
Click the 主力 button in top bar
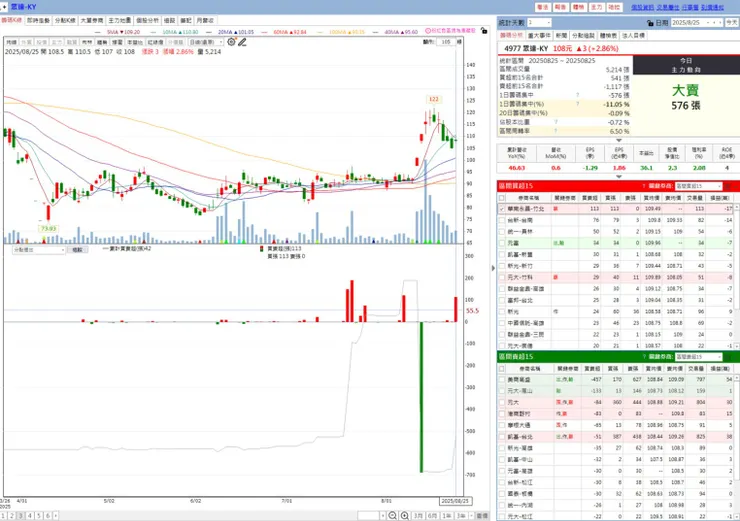(597, 7)
